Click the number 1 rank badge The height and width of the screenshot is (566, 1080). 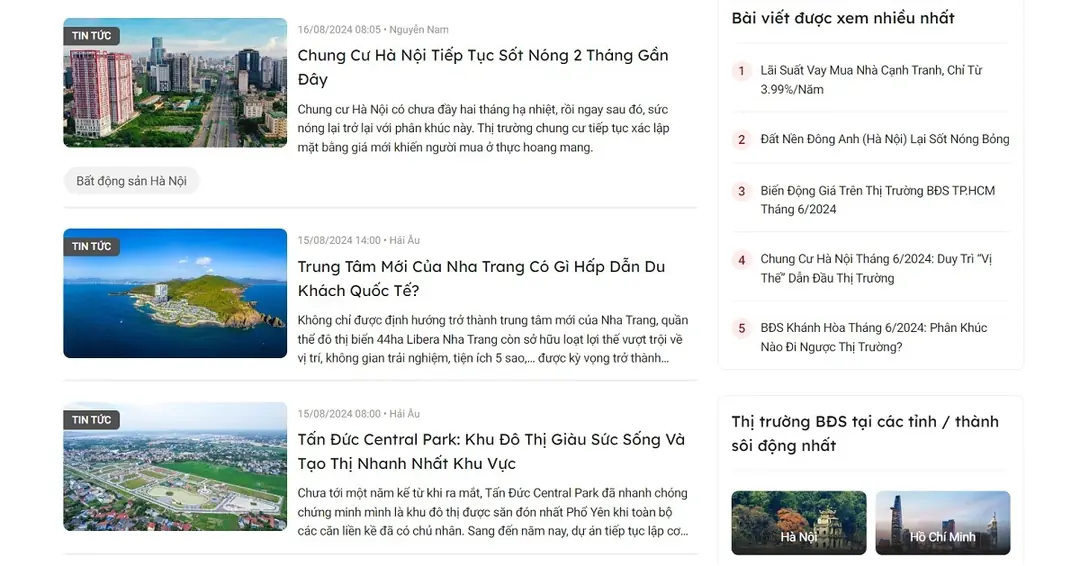[x=741, y=71]
